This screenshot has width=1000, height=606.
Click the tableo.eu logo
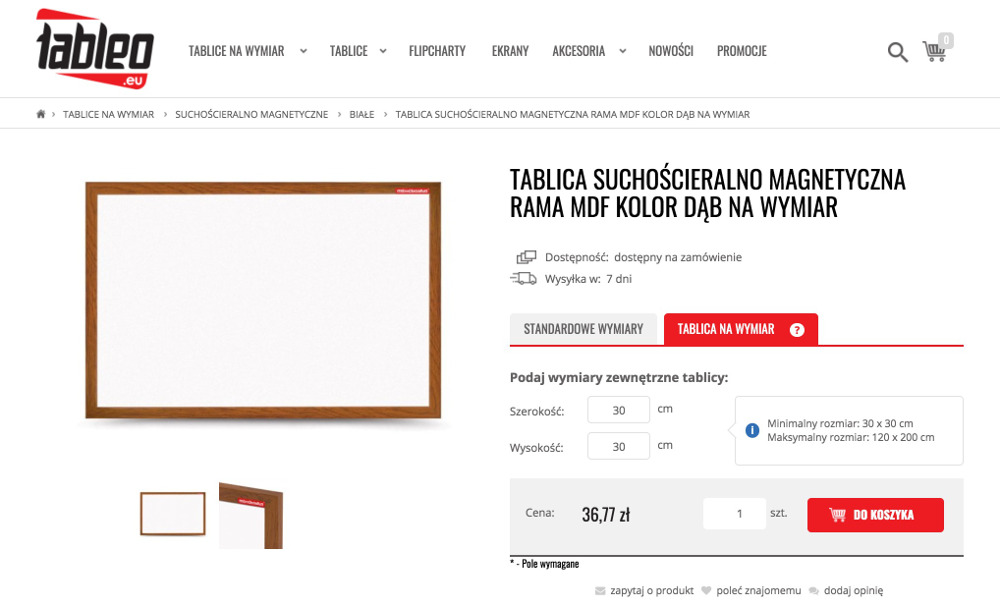(x=94, y=48)
